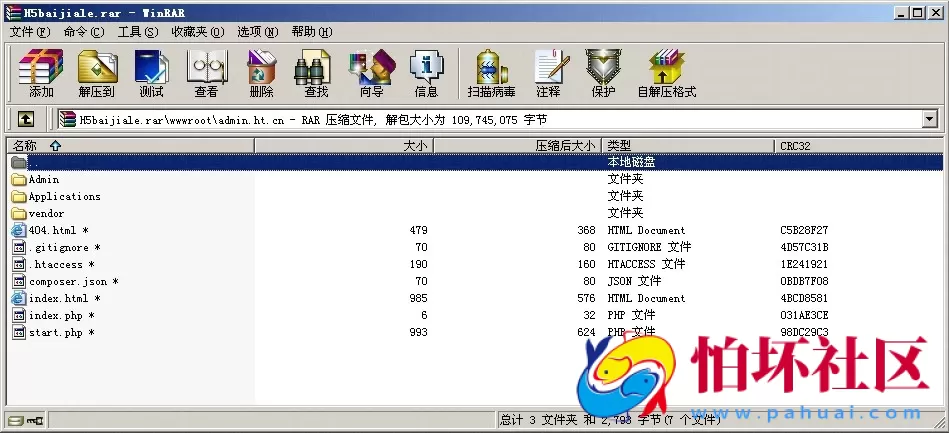Select the composer.json file name

(74, 281)
